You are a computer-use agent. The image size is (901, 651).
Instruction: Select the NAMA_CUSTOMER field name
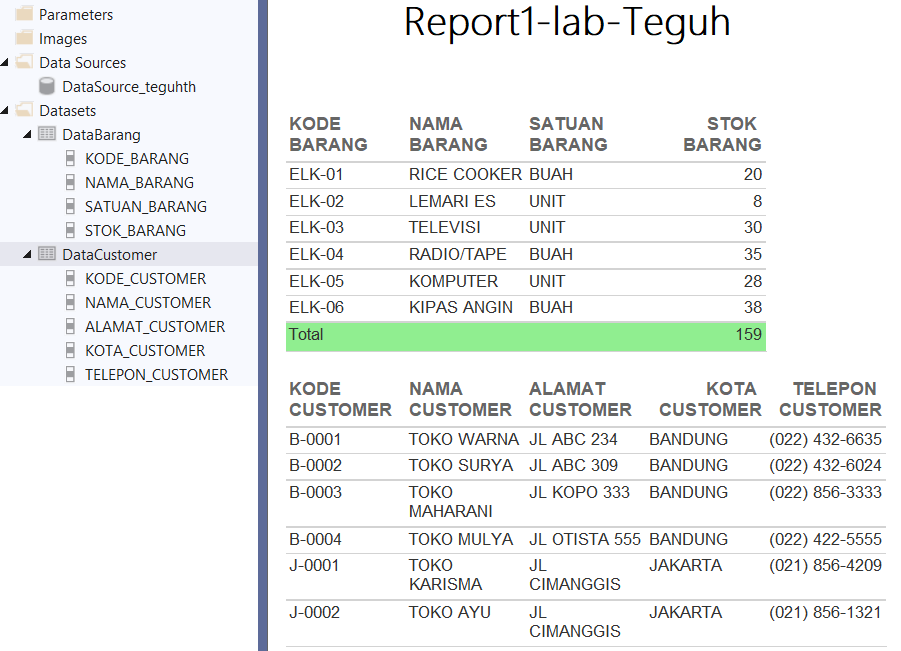pyautogui.click(x=148, y=303)
